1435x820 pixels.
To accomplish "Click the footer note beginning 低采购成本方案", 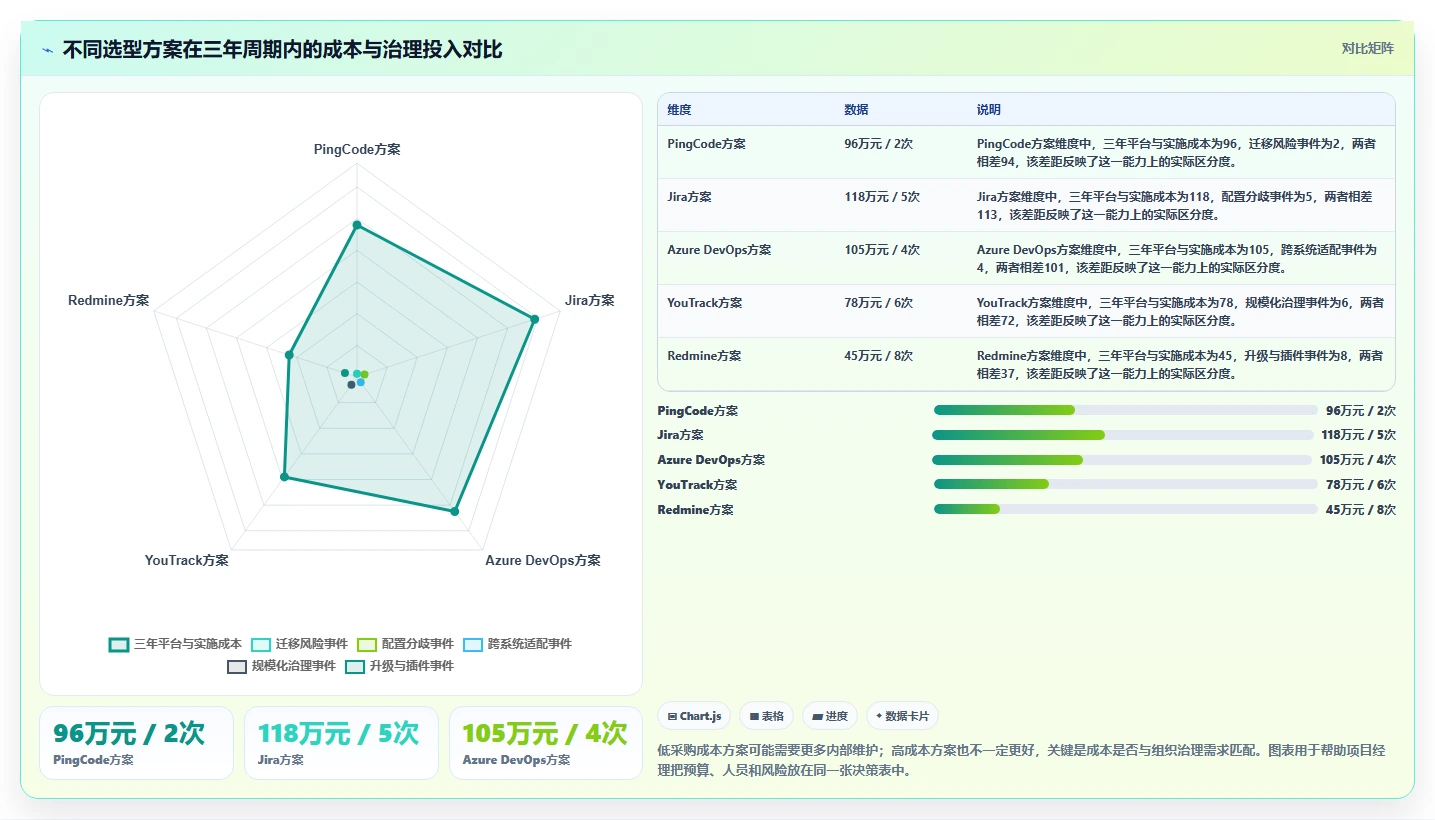I will click(x=1021, y=760).
